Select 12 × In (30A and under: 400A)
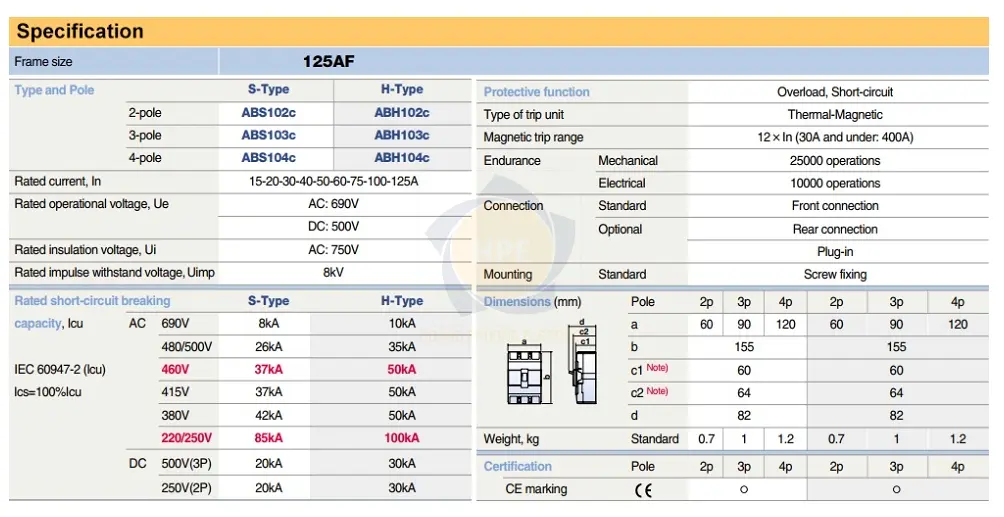1004x517 pixels. pos(835,137)
